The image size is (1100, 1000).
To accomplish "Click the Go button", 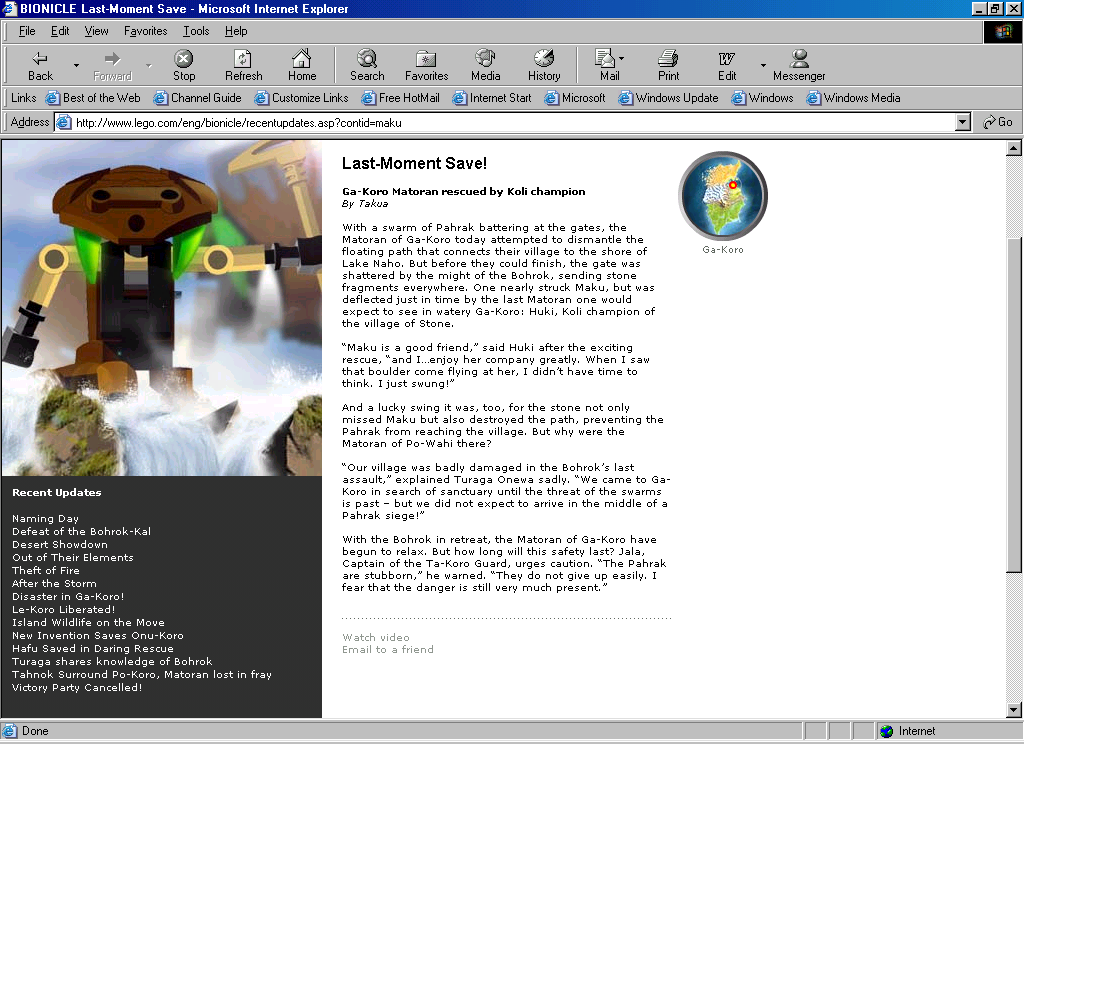I will (998, 122).
